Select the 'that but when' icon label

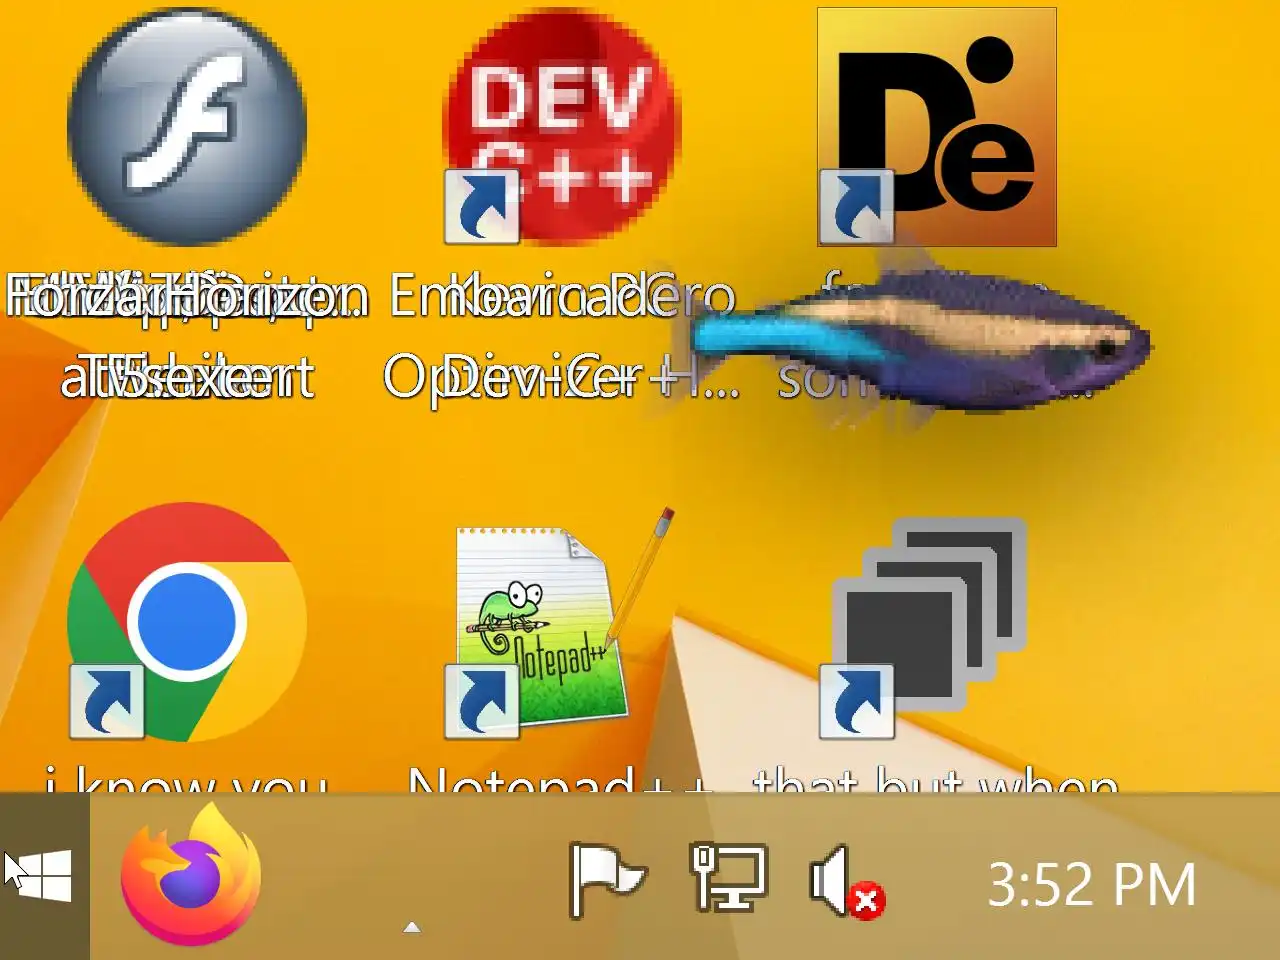pyautogui.click(x=936, y=780)
